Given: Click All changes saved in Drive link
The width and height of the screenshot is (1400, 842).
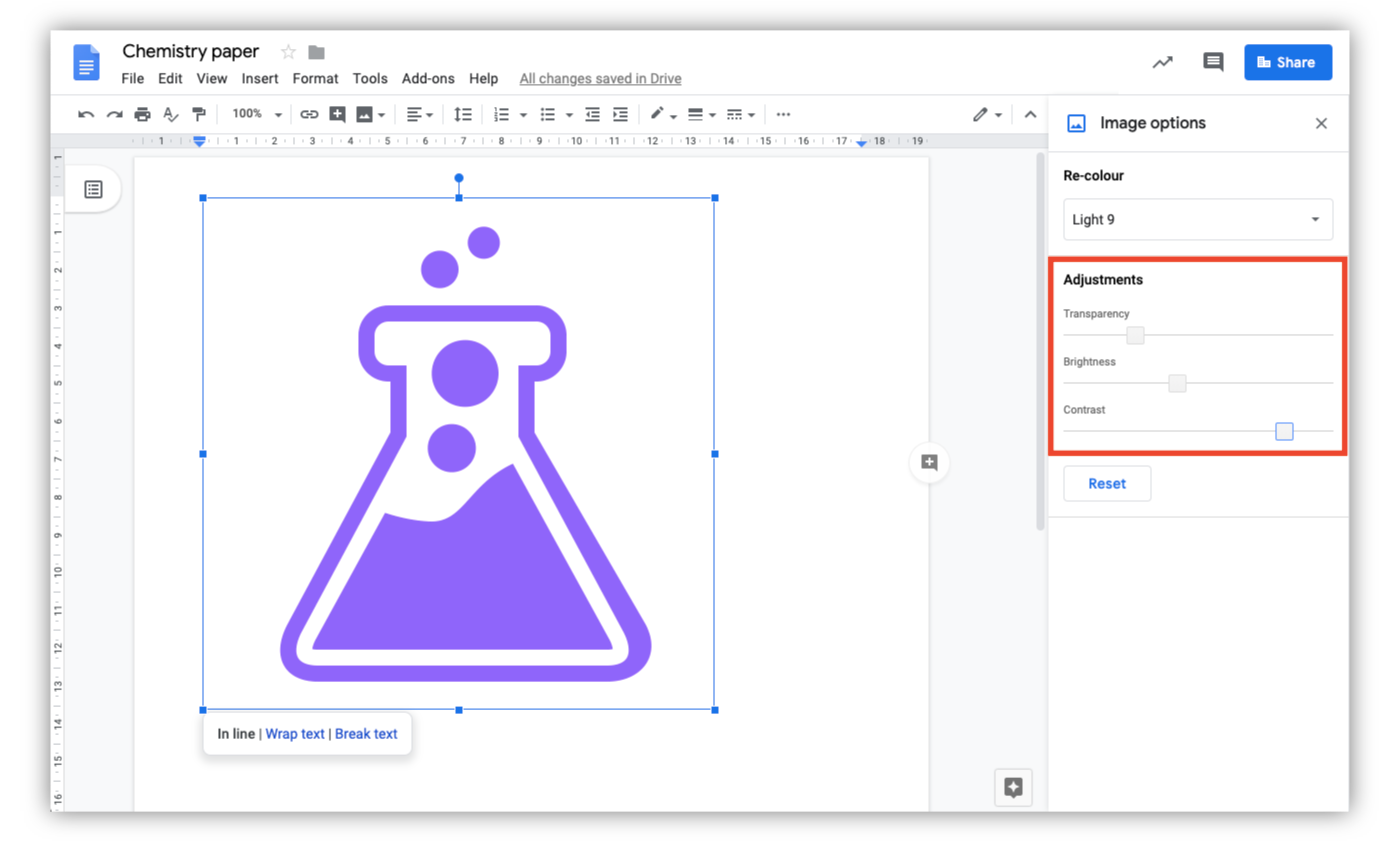Looking at the screenshot, I should tap(600, 78).
